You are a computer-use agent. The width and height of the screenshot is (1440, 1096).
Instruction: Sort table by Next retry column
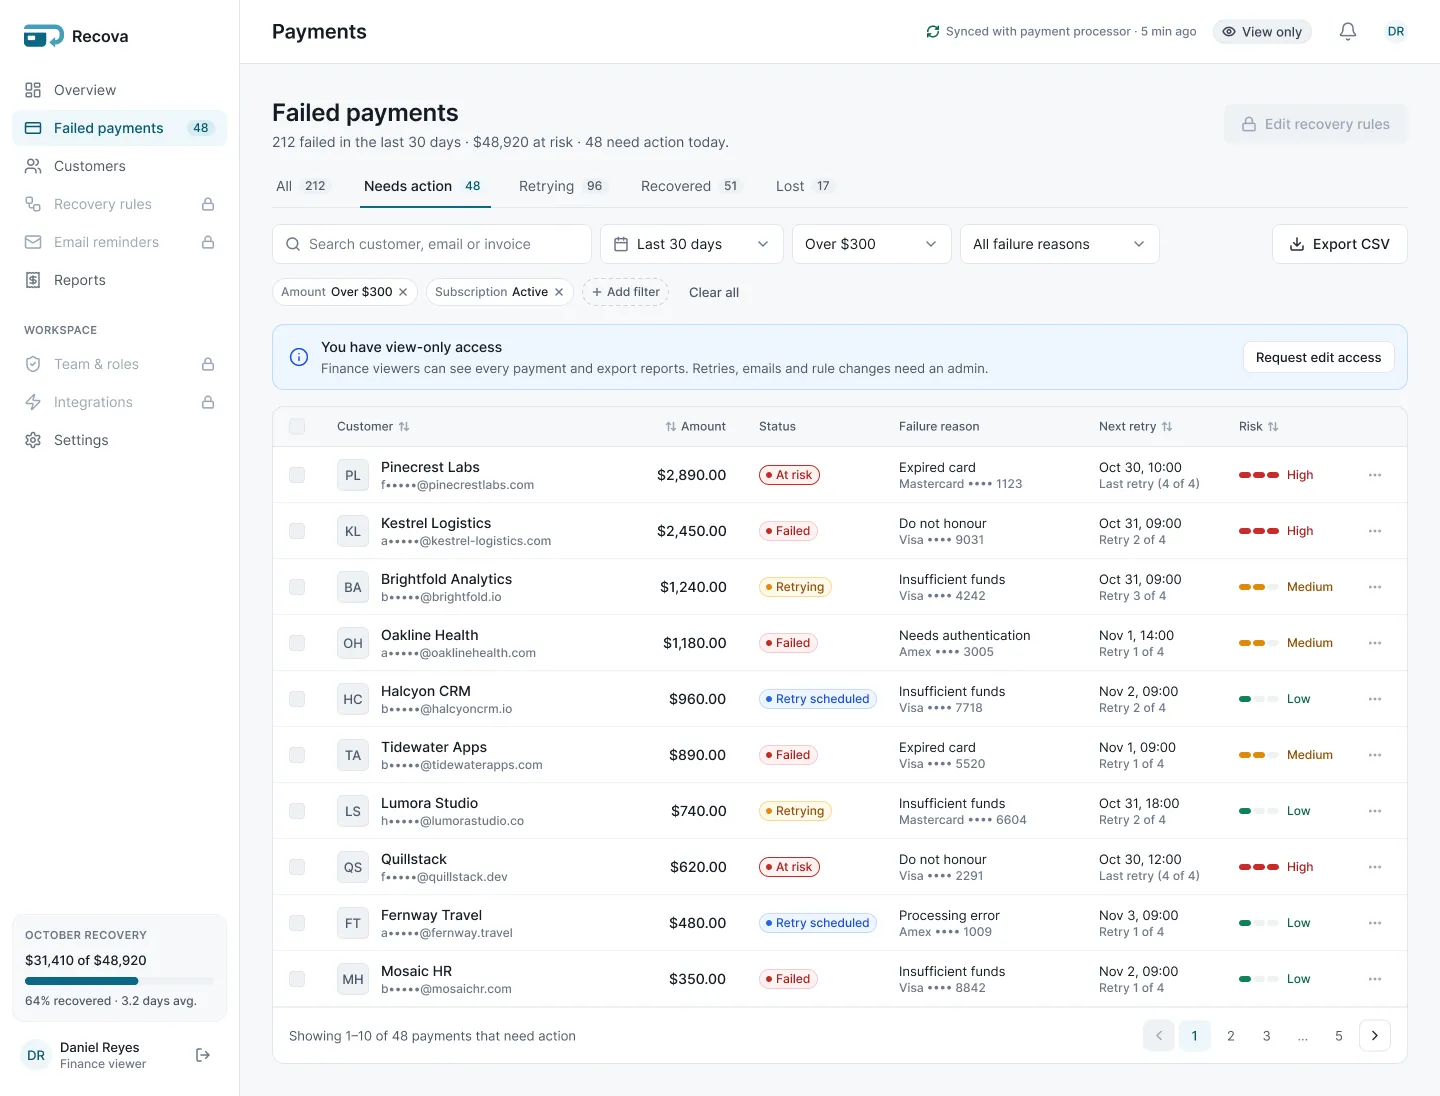coord(1135,426)
